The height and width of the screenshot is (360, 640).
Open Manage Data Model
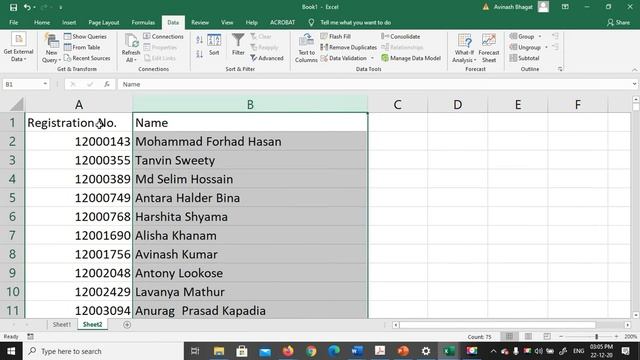(x=411, y=58)
